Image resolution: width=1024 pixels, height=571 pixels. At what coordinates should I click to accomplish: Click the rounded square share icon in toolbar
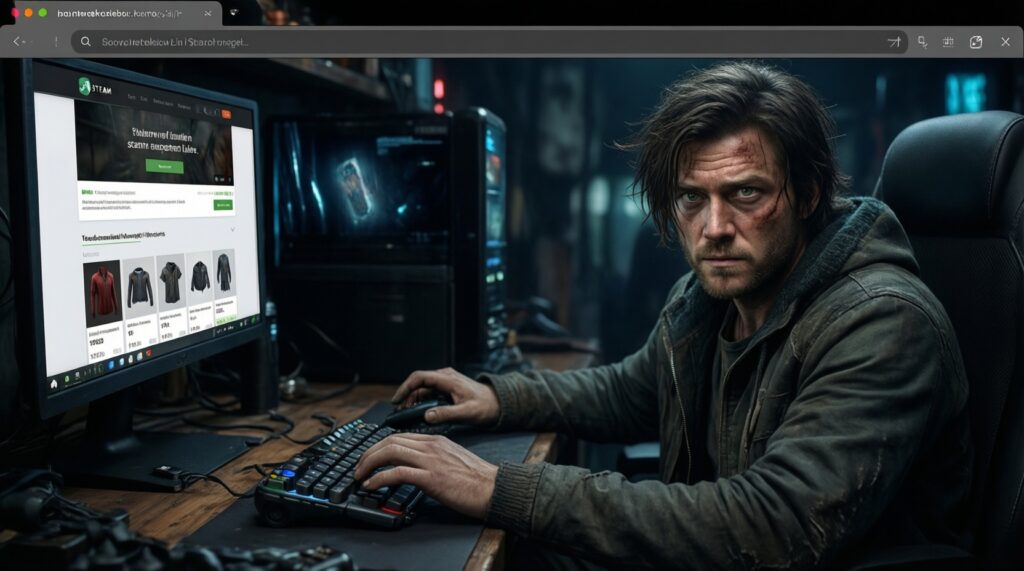976,42
